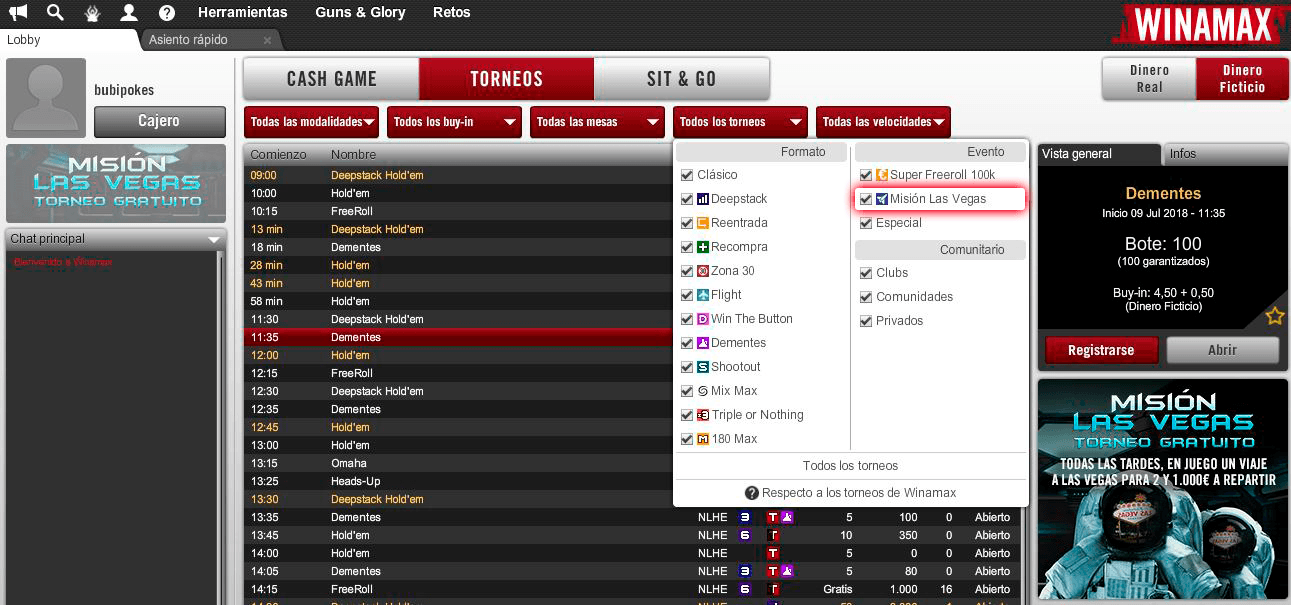Click the Todos los torneos reset link
The image size is (1291, 605).
click(850, 466)
